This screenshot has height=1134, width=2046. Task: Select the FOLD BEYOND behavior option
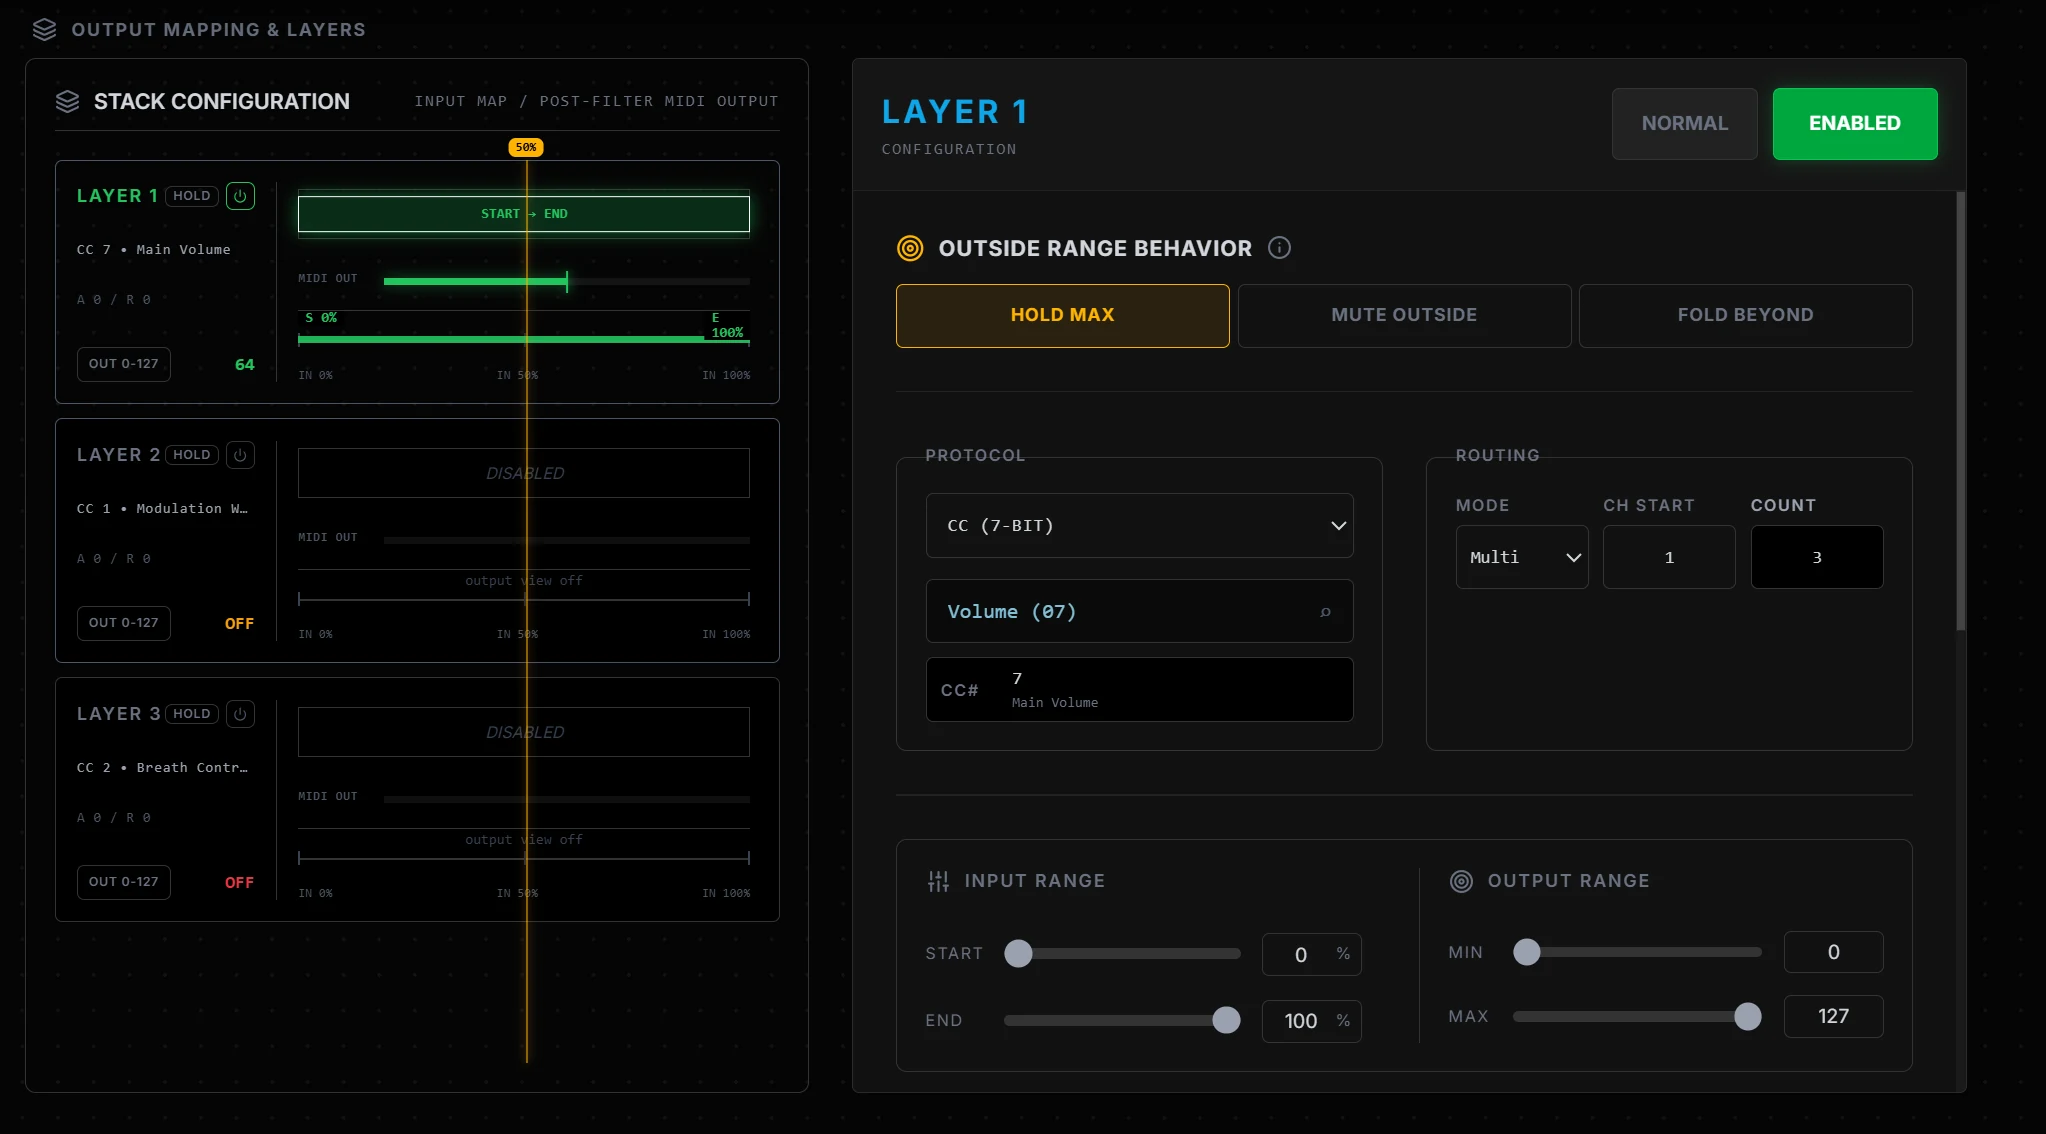pyautogui.click(x=1746, y=316)
